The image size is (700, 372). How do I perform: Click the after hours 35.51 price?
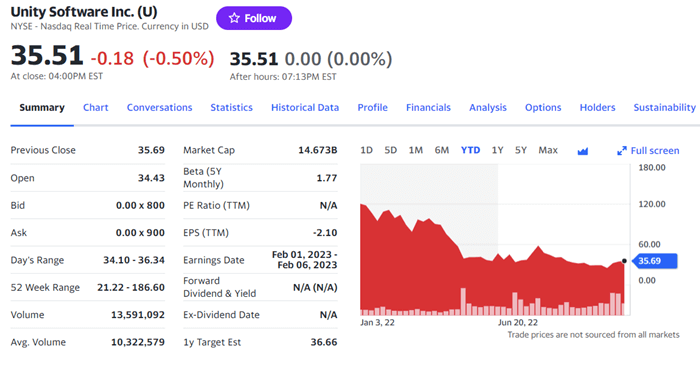point(254,59)
